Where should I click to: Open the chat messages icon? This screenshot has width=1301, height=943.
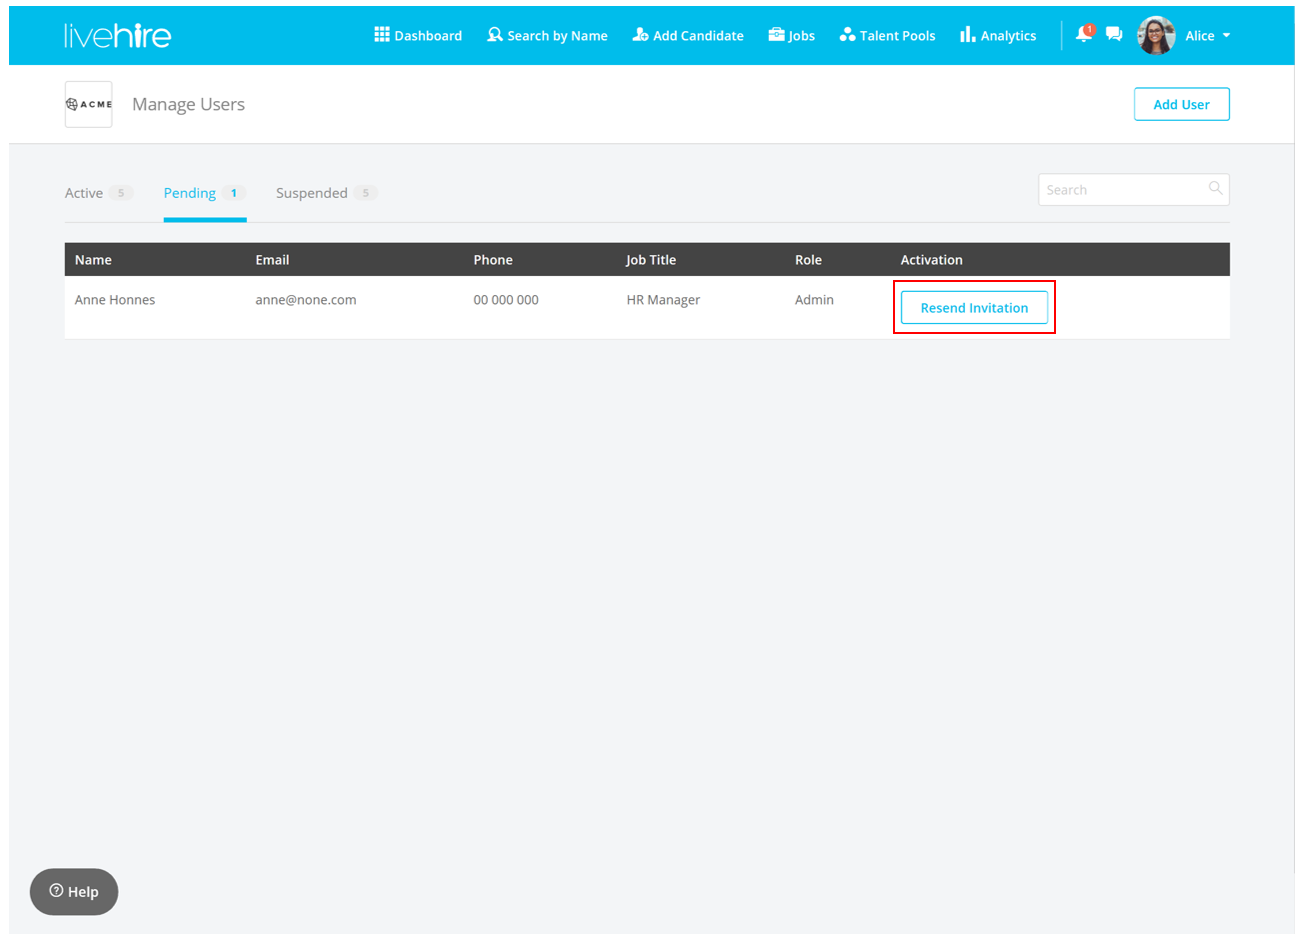1114,35
